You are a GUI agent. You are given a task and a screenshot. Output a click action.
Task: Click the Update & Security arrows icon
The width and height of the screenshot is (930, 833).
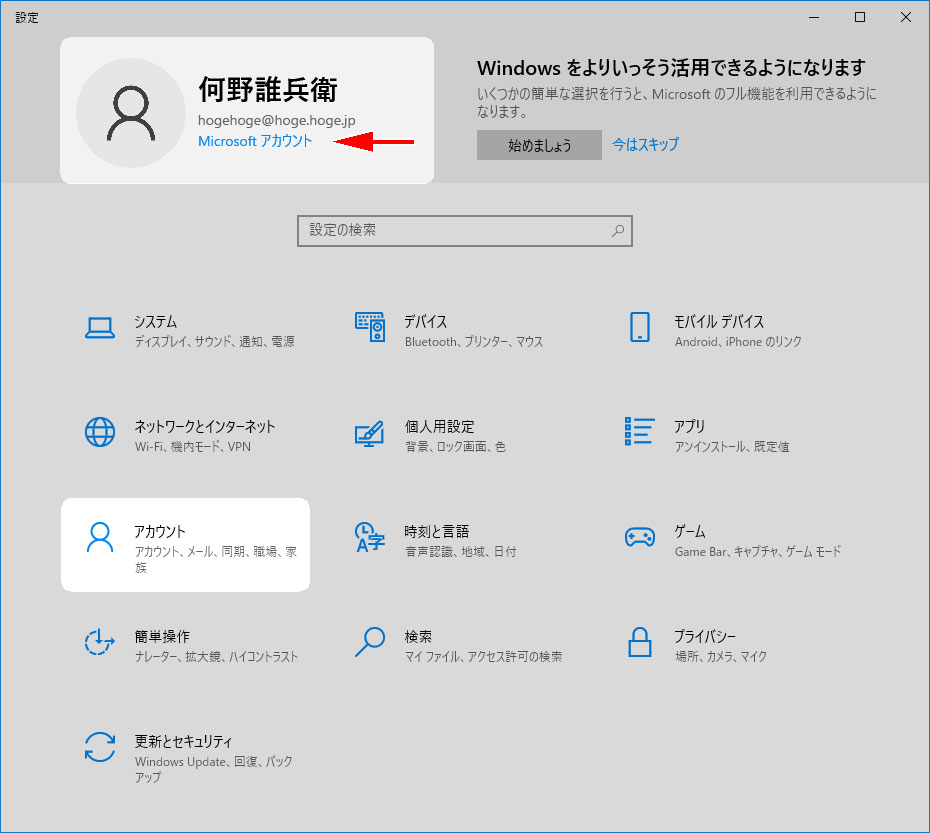100,747
